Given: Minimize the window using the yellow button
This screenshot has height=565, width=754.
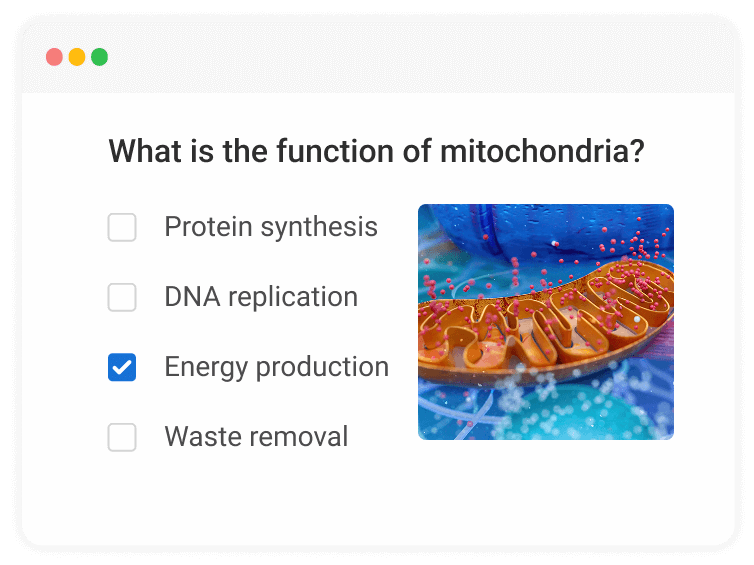Looking at the screenshot, I should (x=77, y=57).
